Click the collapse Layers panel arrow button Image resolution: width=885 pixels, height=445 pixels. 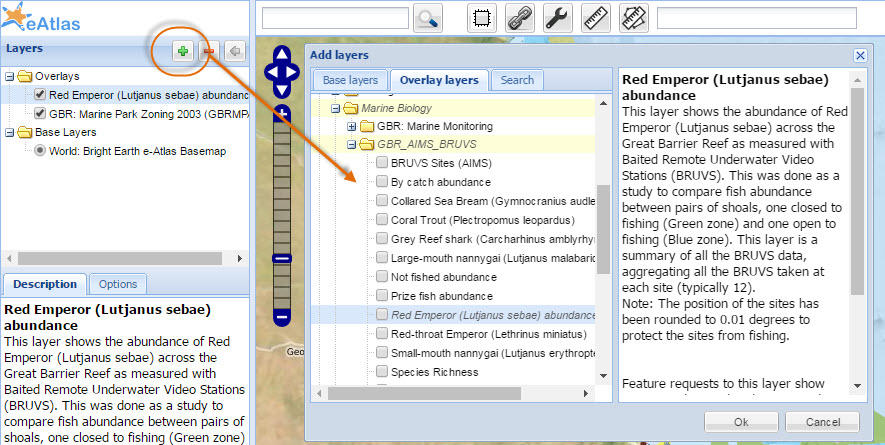[235, 51]
